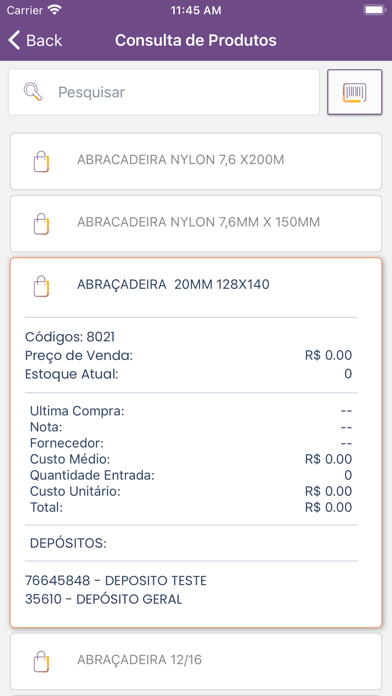Tap the DEPÓSITOS section header

68,544
